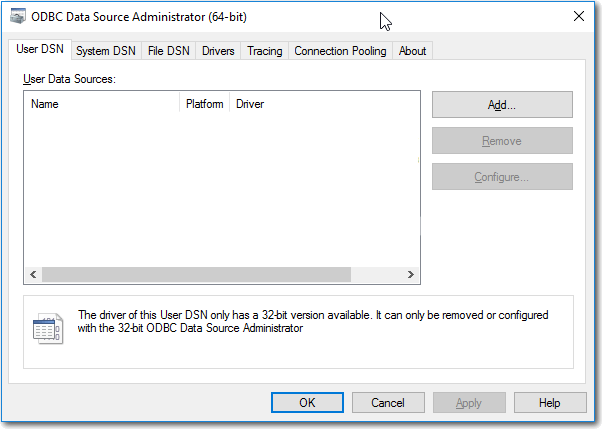
Task: Open the File DSN tab
Action: tap(169, 51)
